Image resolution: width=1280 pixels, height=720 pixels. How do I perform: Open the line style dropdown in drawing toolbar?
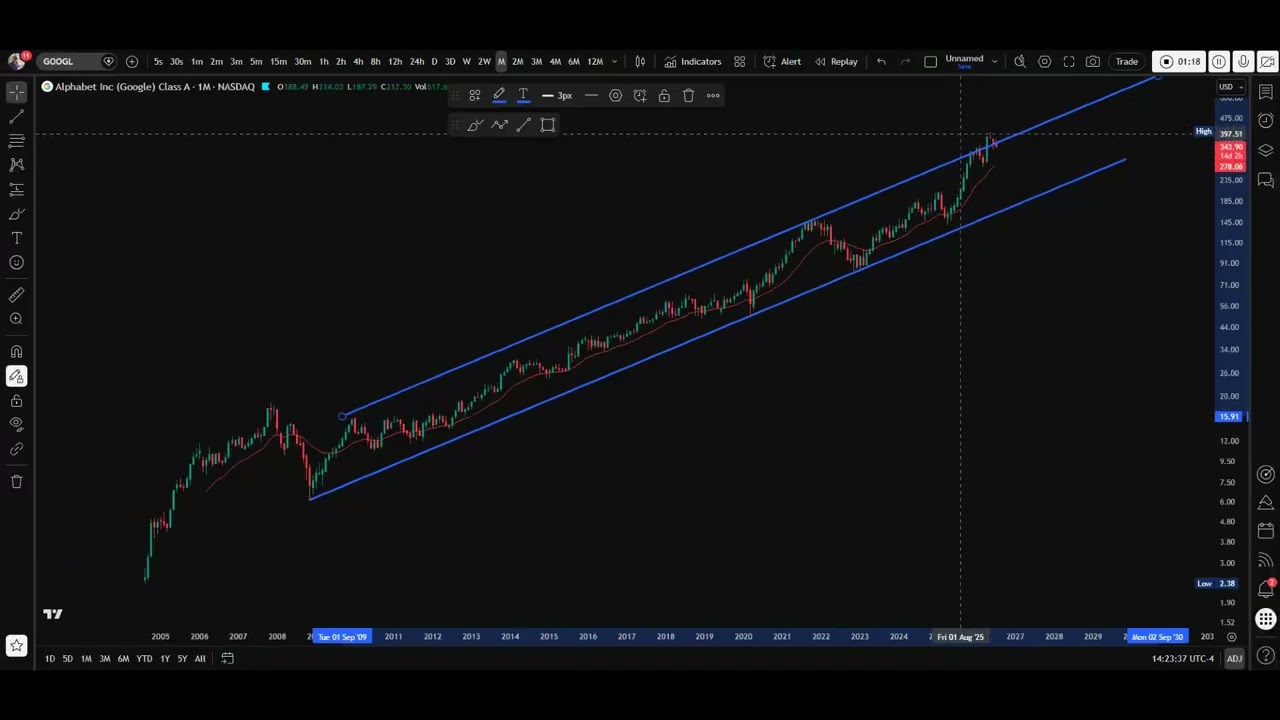tap(591, 96)
